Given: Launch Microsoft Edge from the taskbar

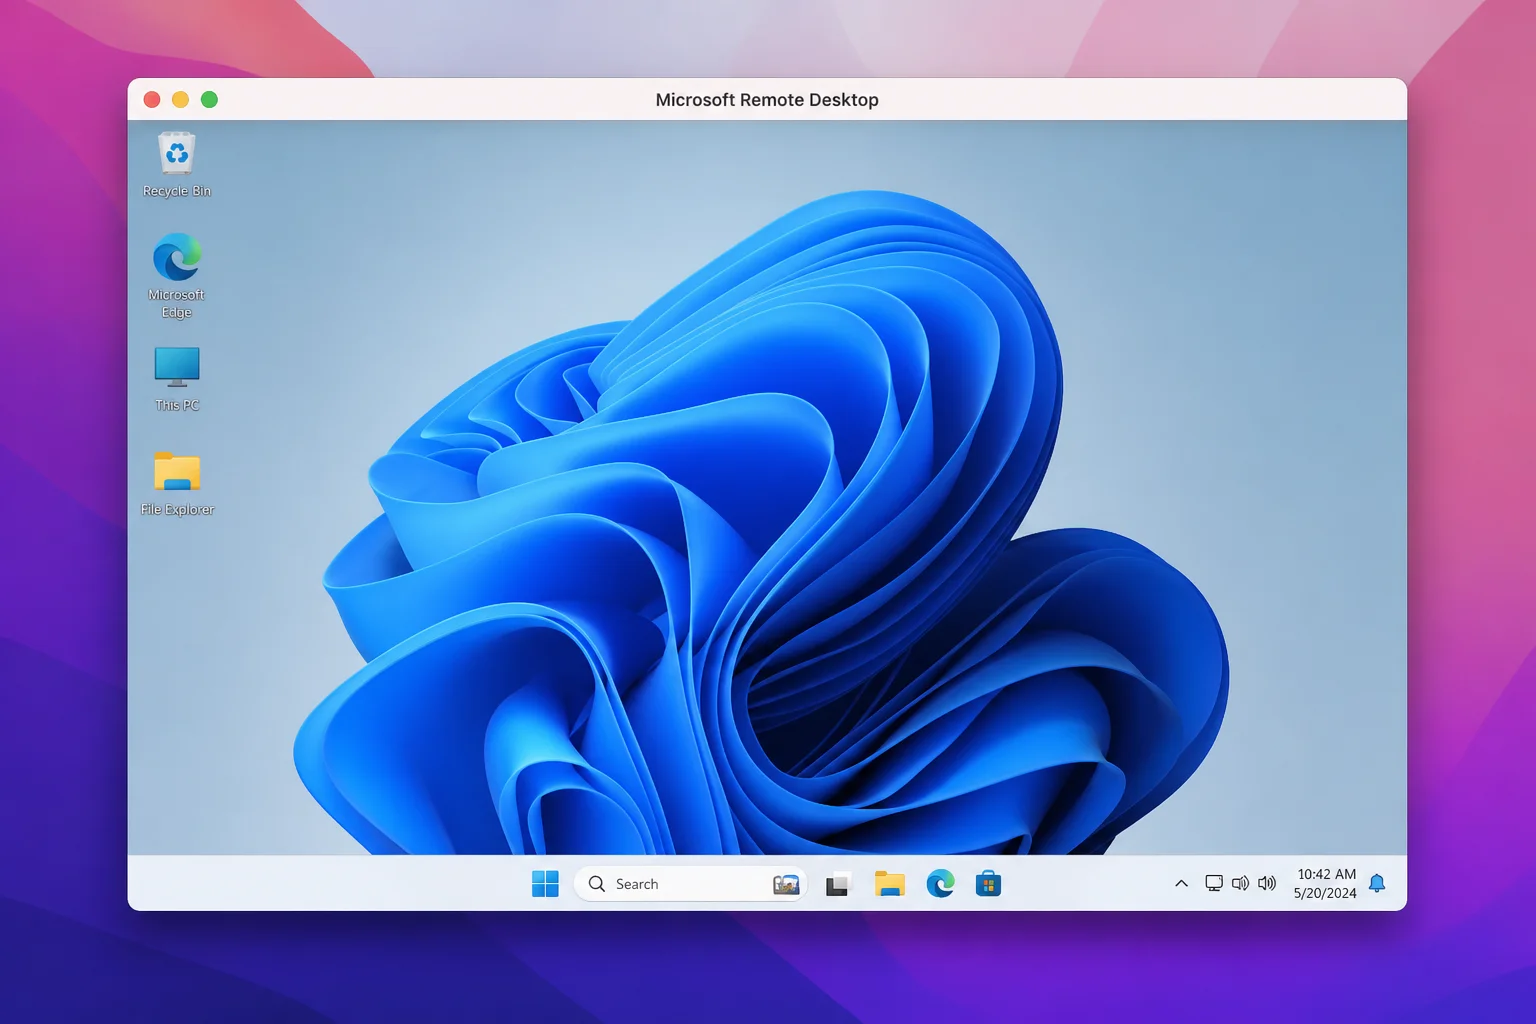Looking at the screenshot, I should 940,884.
